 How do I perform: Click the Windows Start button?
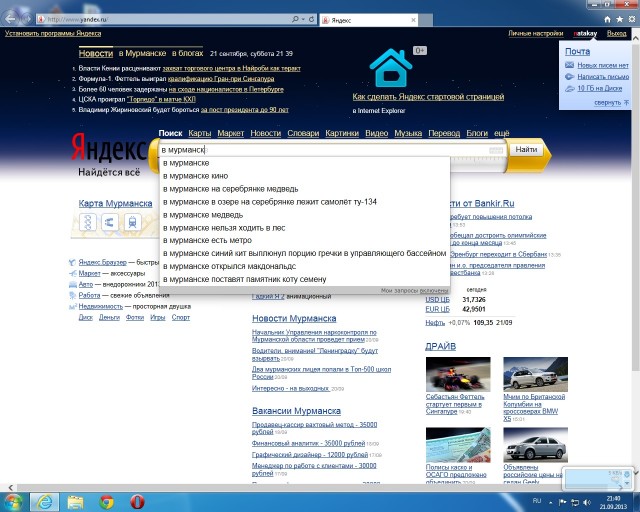[12, 502]
